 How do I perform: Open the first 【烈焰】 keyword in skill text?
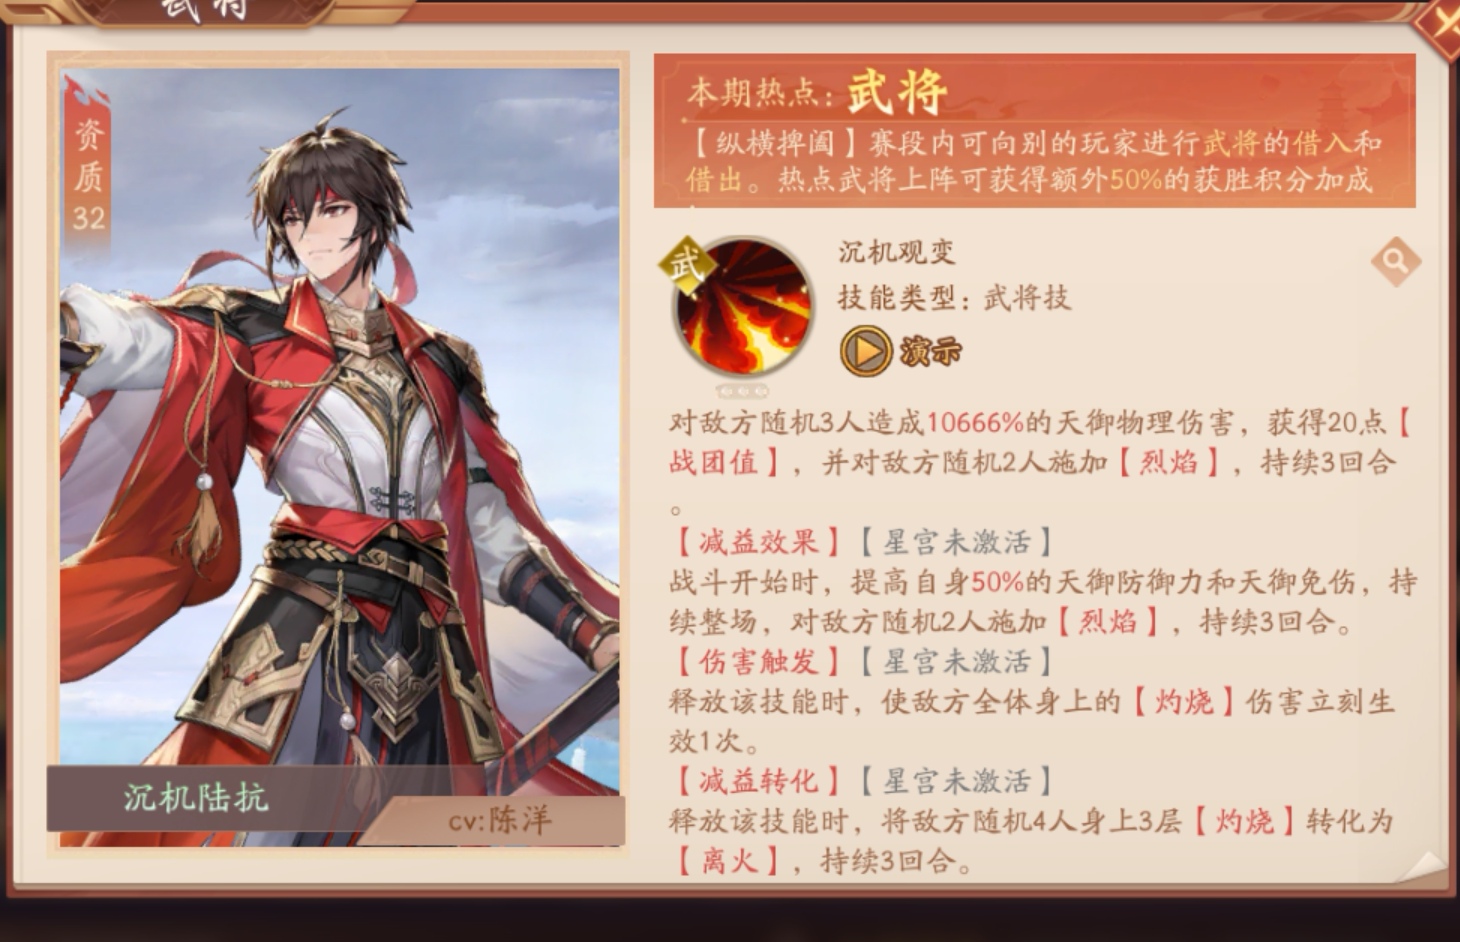(x=1168, y=462)
